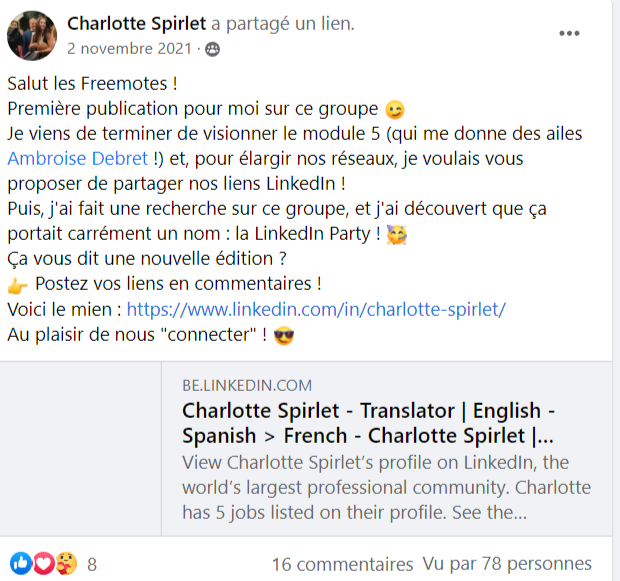Click the group audience icon beside the date
The image size is (620, 581).
tap(212, 48)
